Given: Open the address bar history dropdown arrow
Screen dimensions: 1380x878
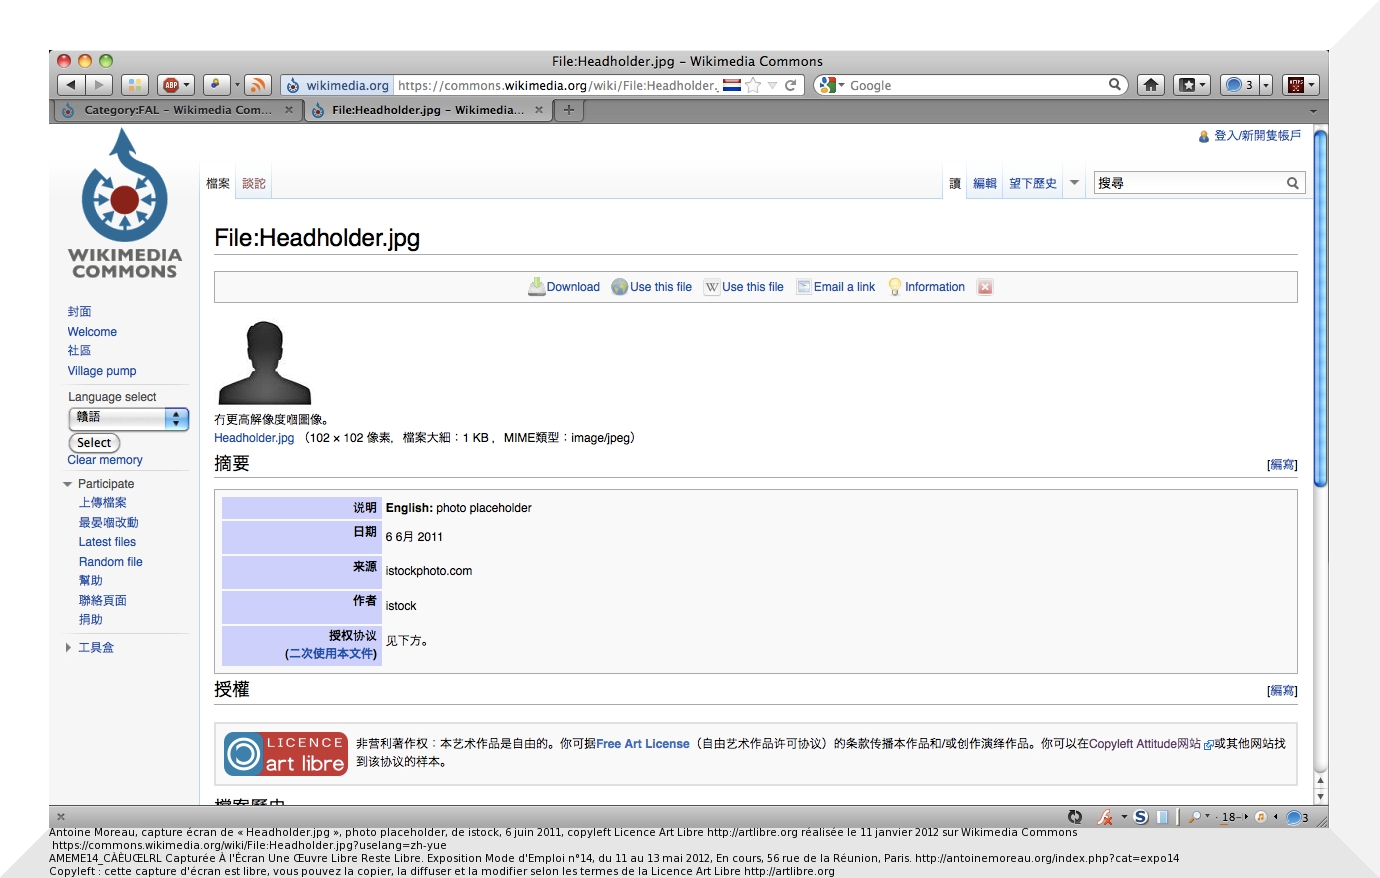Looking at the screenshot, I should 772,85.
